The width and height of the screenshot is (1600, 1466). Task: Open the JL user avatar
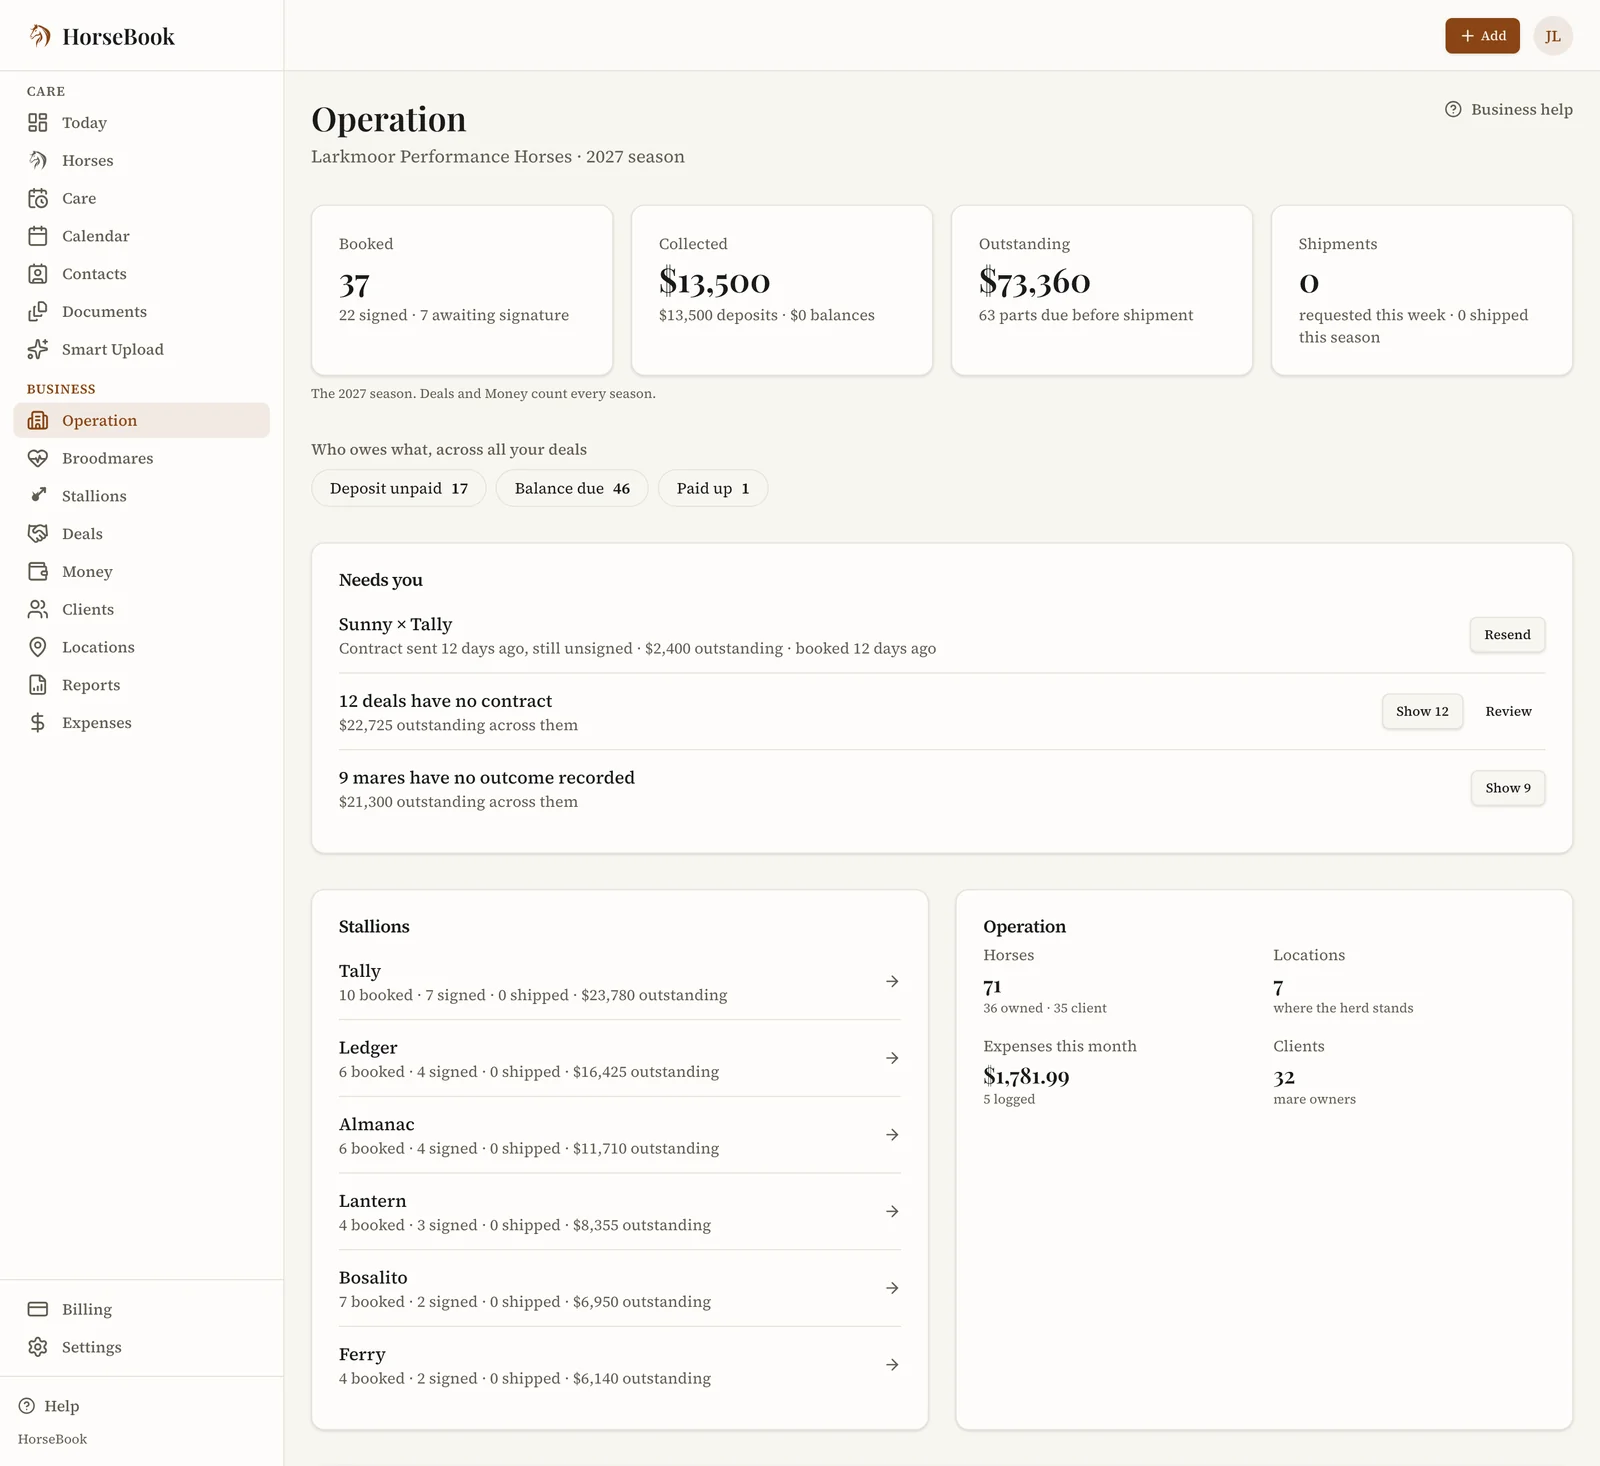coord(1553,36)
